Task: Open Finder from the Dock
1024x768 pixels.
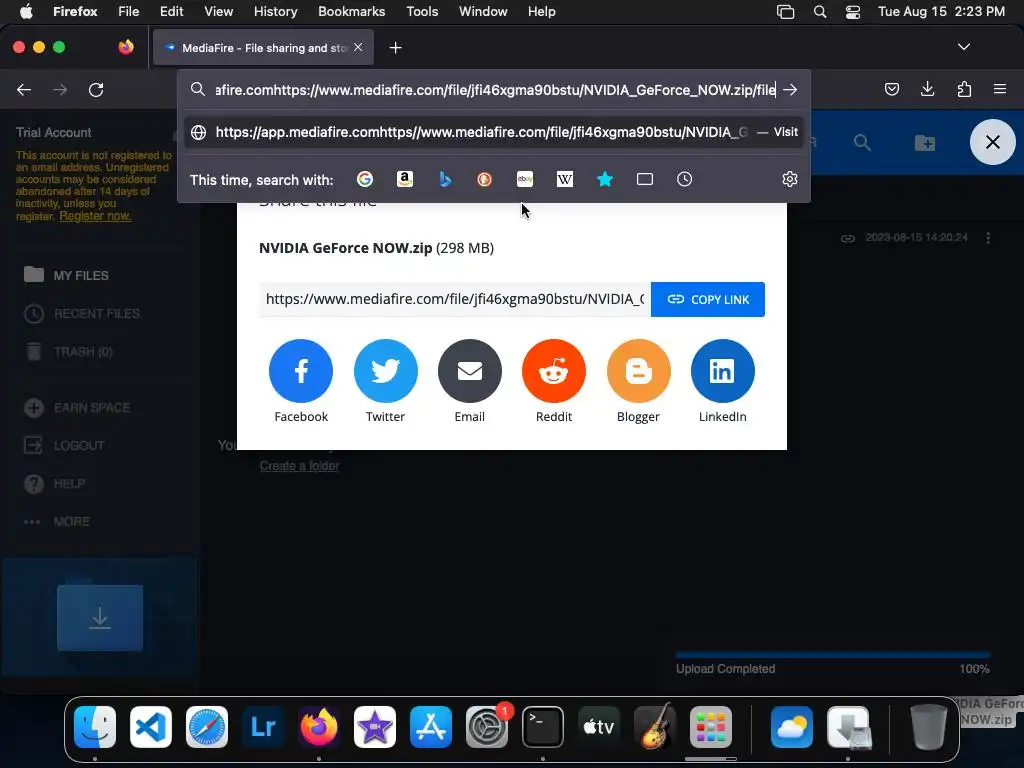Action: (95, 726)
